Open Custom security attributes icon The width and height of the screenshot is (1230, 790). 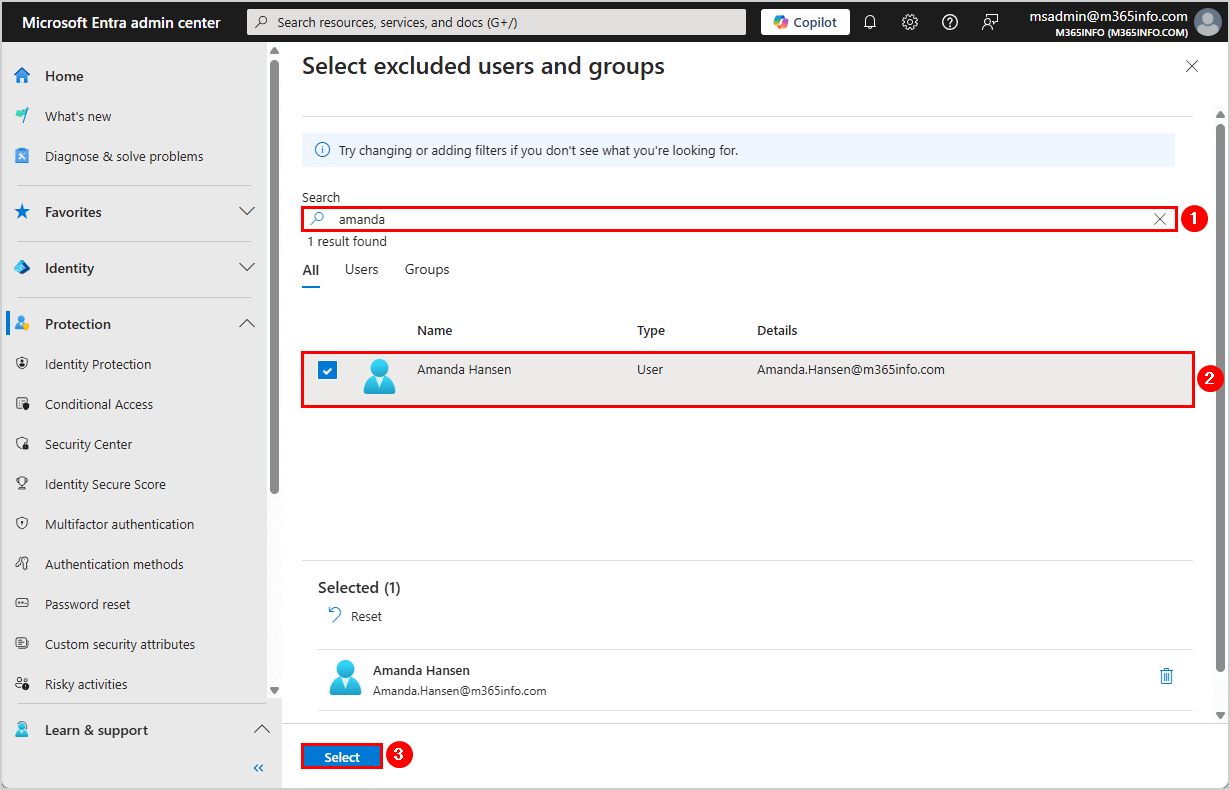22,644
